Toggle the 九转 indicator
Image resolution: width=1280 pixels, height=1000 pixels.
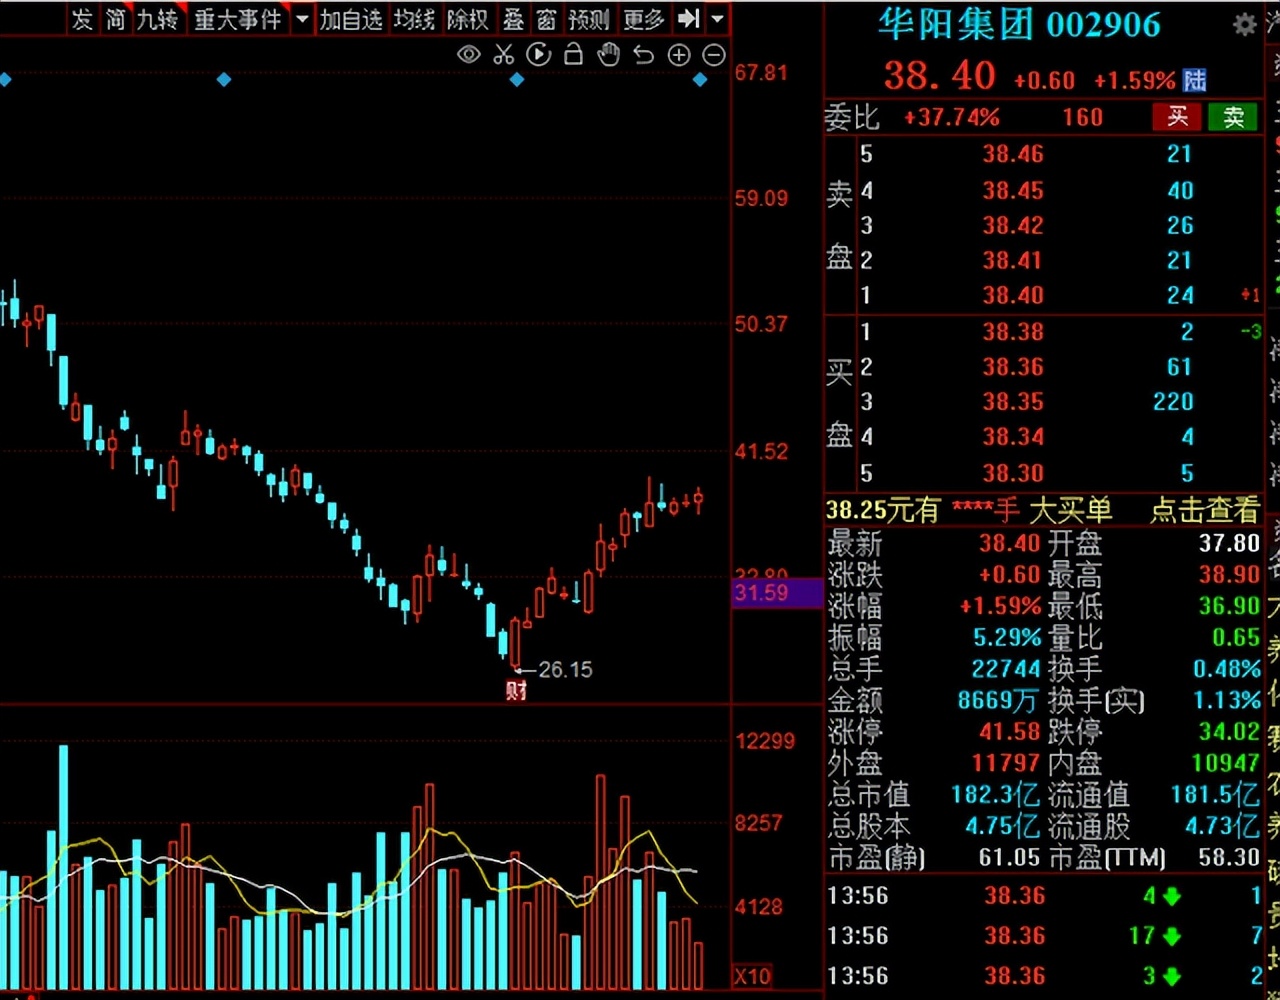pos(157,19)
